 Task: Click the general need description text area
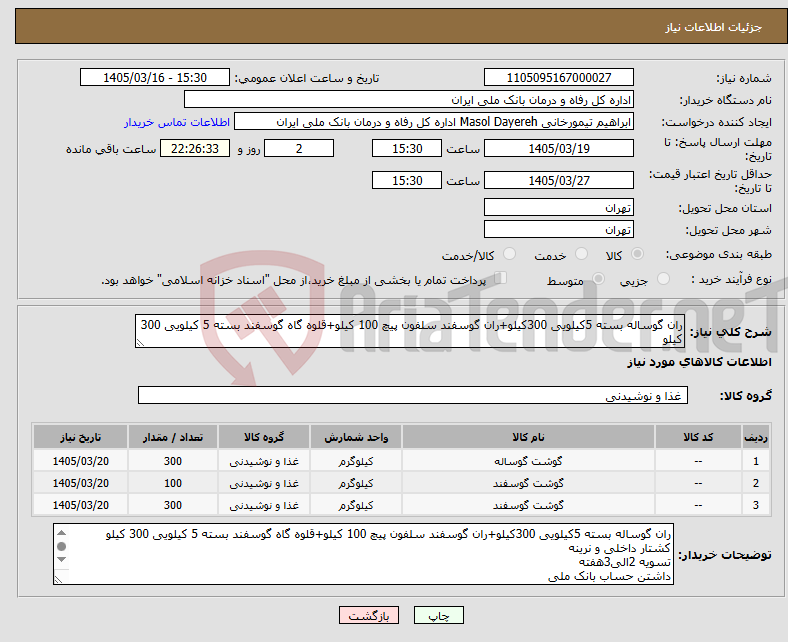tap(410, 331)
